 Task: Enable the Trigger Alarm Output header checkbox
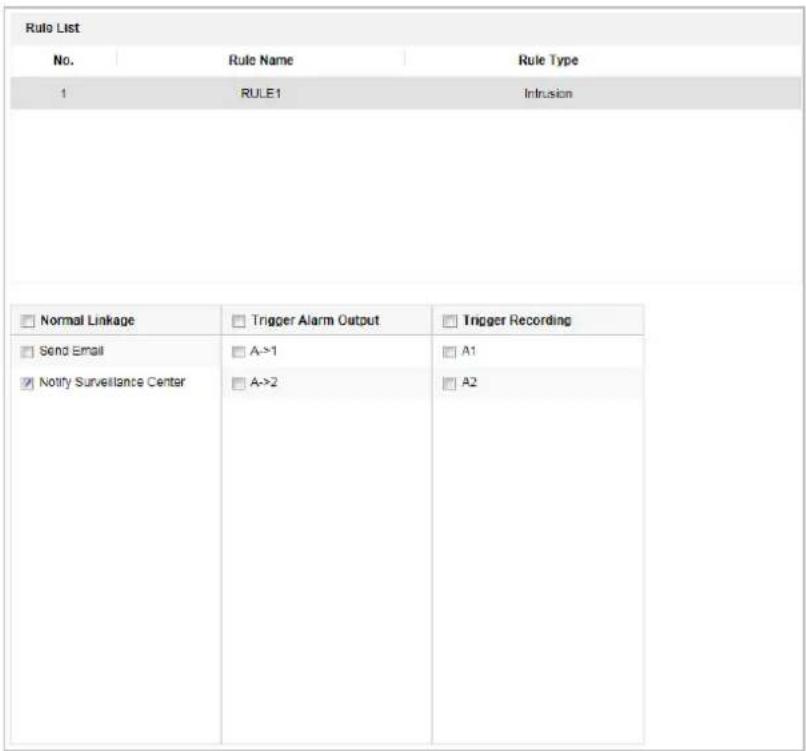click(239, 321)
